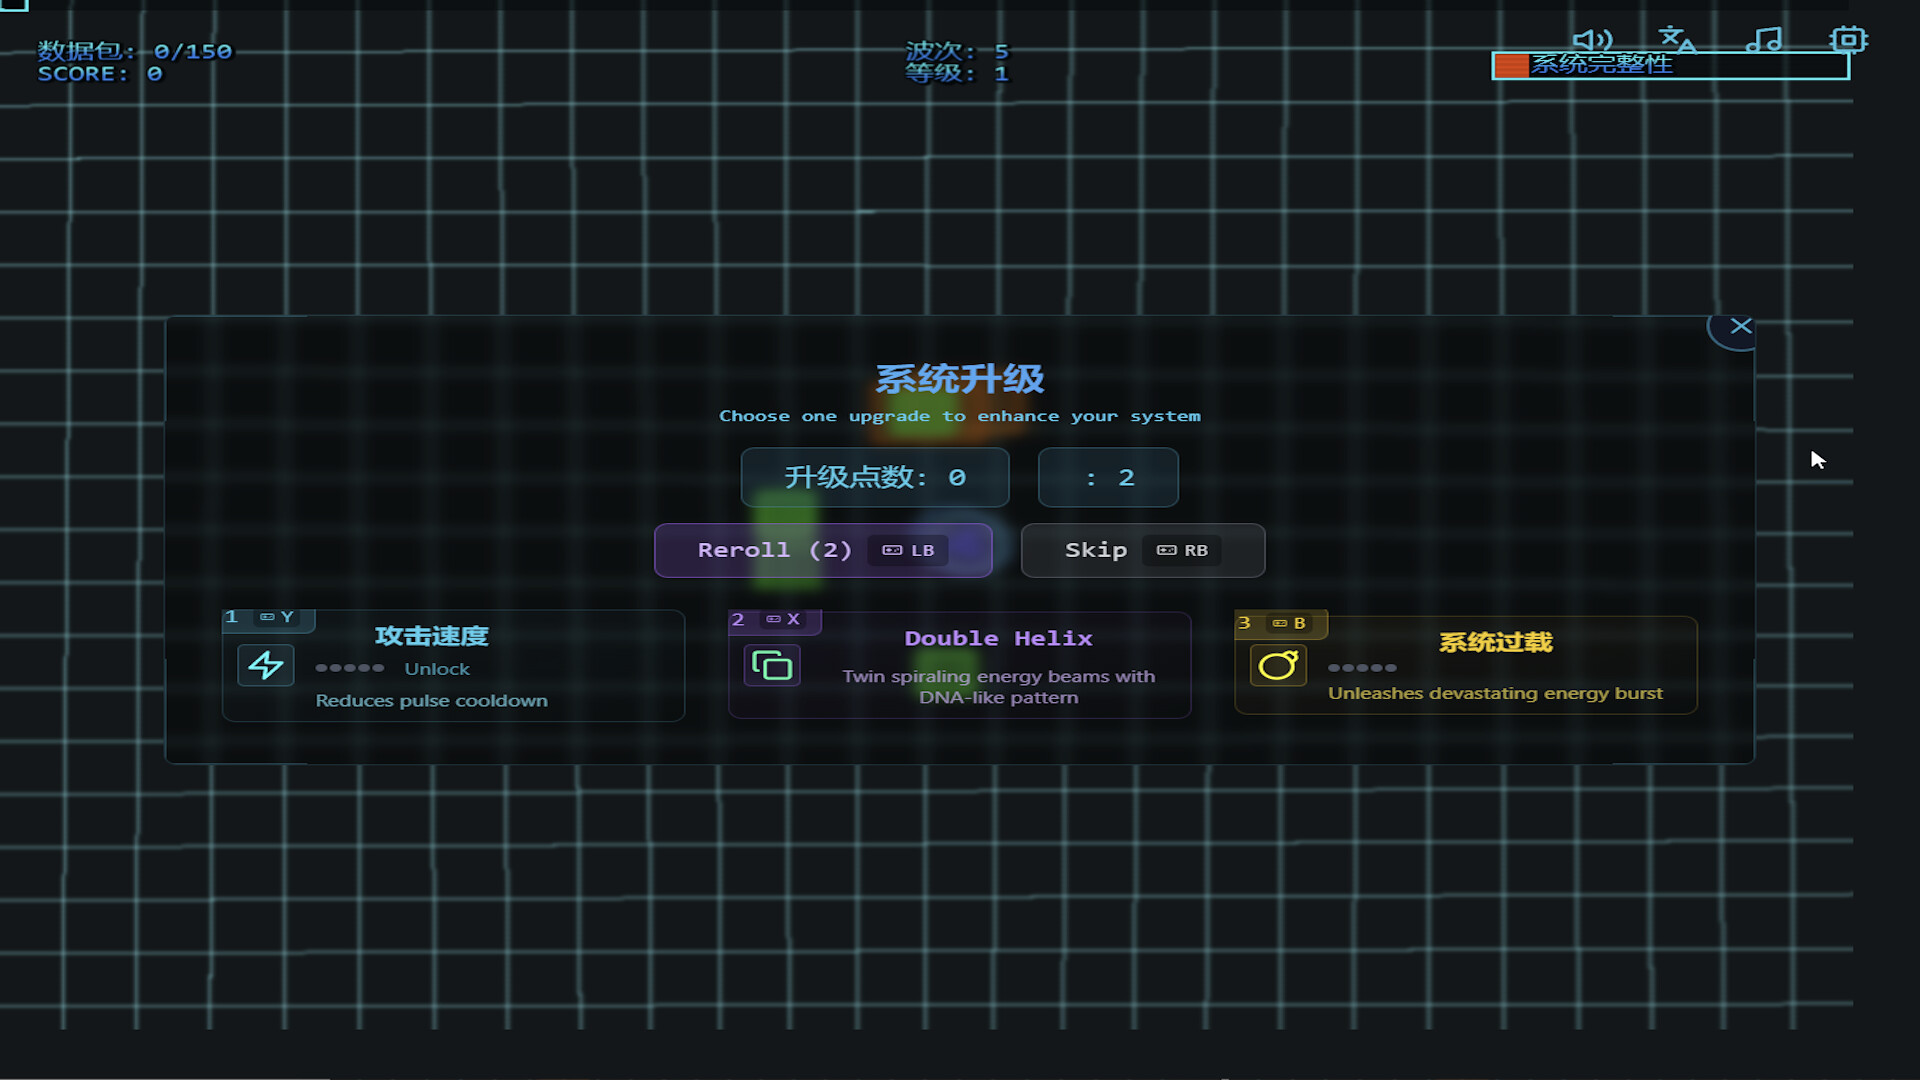Click the bomb icon for system overload
This screenshot has height=1080, width=1920.
pyautogui.click(x=1277, y=666)
